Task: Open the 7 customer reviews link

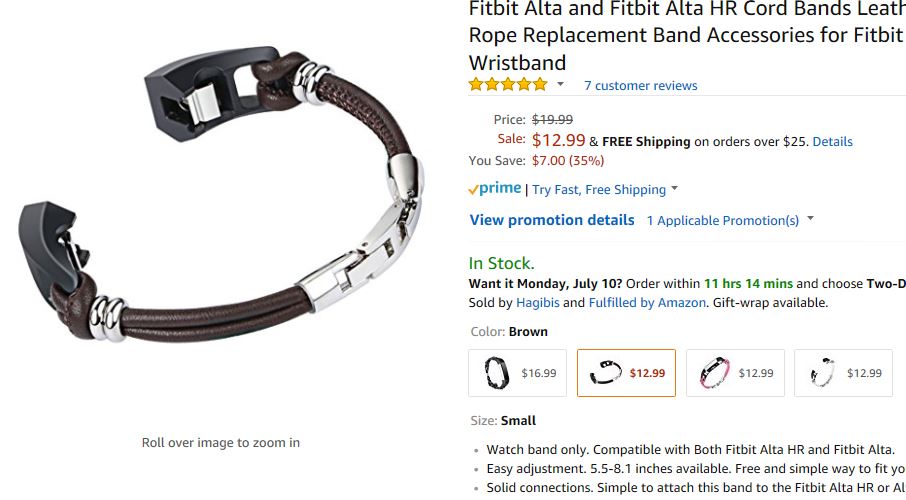Action: (640, 86)
